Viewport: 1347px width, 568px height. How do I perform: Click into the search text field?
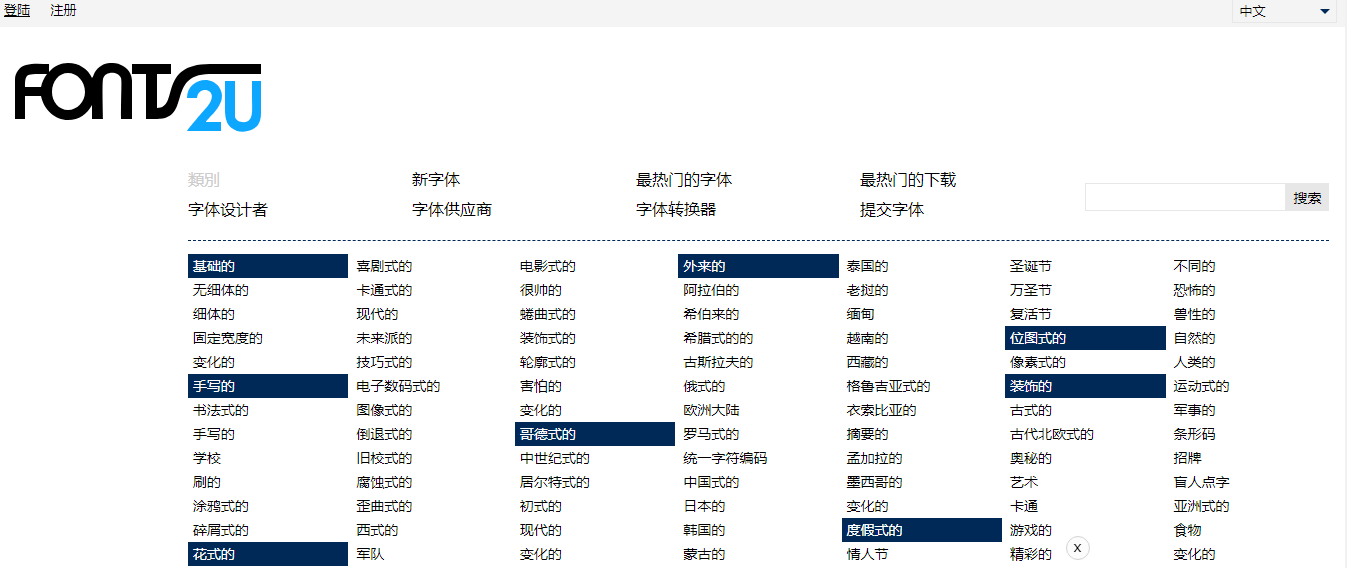[x=1185, y=198]
